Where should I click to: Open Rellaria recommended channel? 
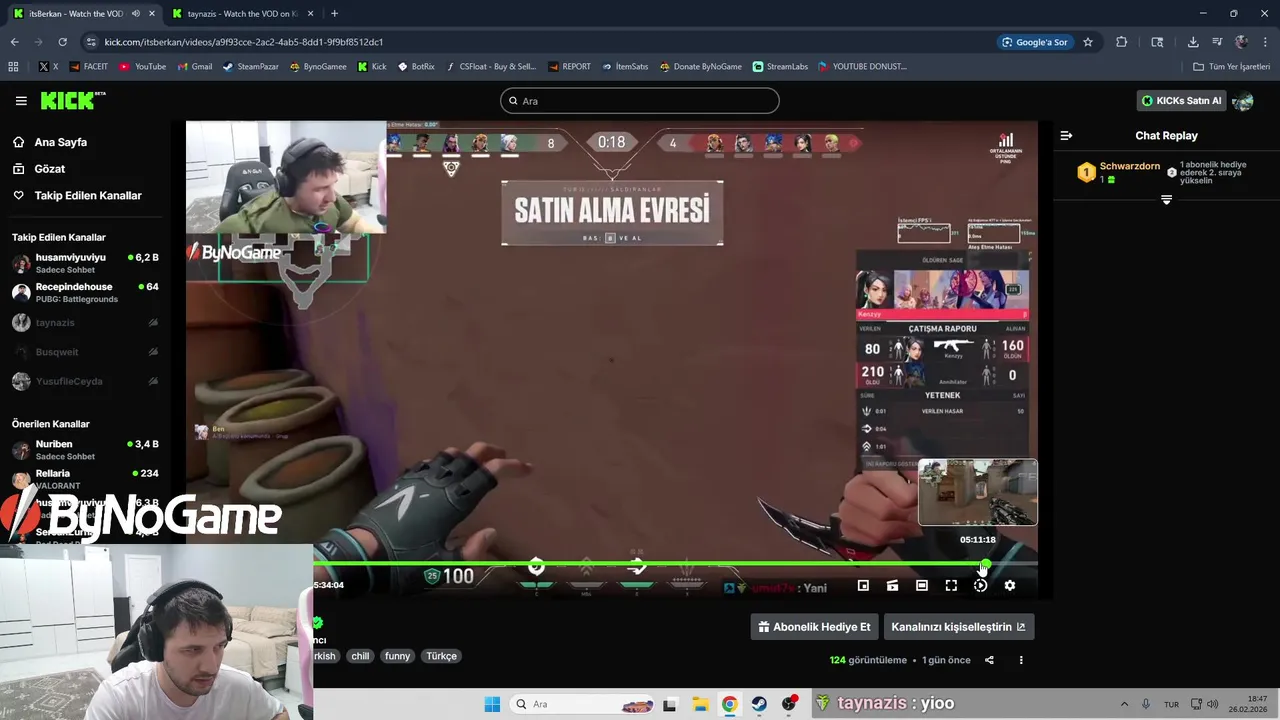pos(85,478)
